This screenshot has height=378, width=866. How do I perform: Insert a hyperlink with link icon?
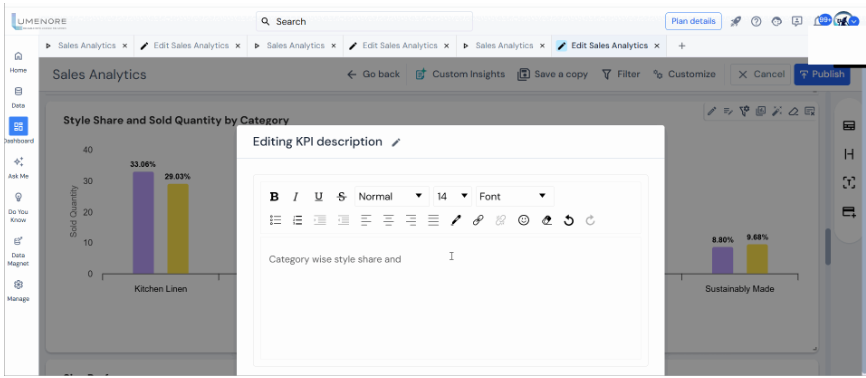point(478,220)
